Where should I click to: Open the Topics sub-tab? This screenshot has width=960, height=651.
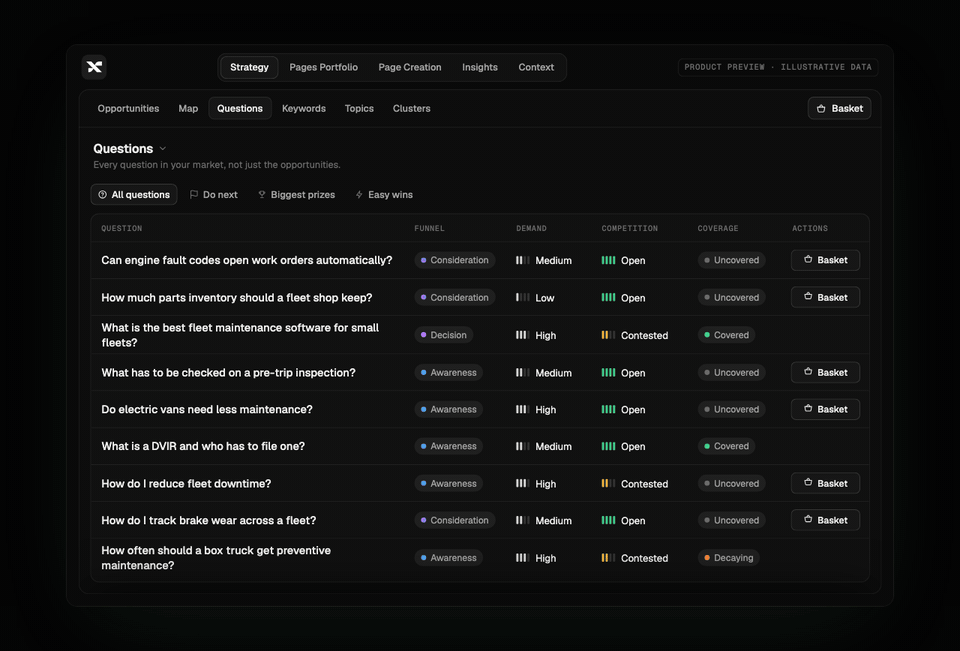tap(359, 108)
